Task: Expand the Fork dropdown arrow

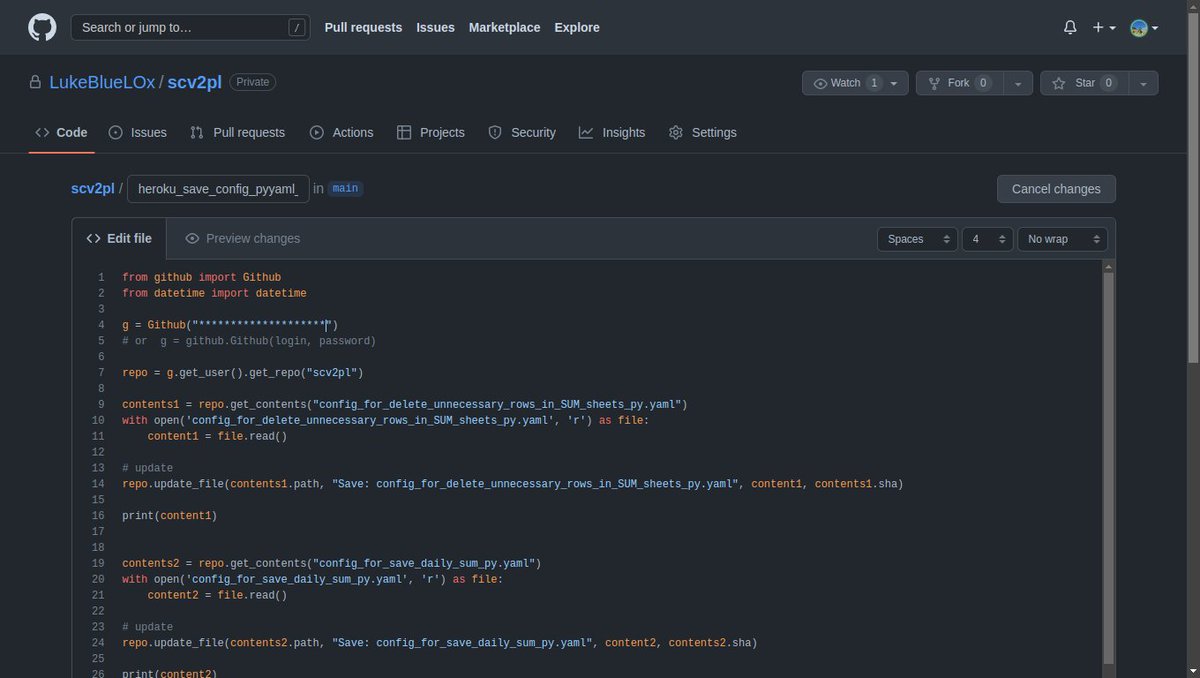Action: 1017,83
